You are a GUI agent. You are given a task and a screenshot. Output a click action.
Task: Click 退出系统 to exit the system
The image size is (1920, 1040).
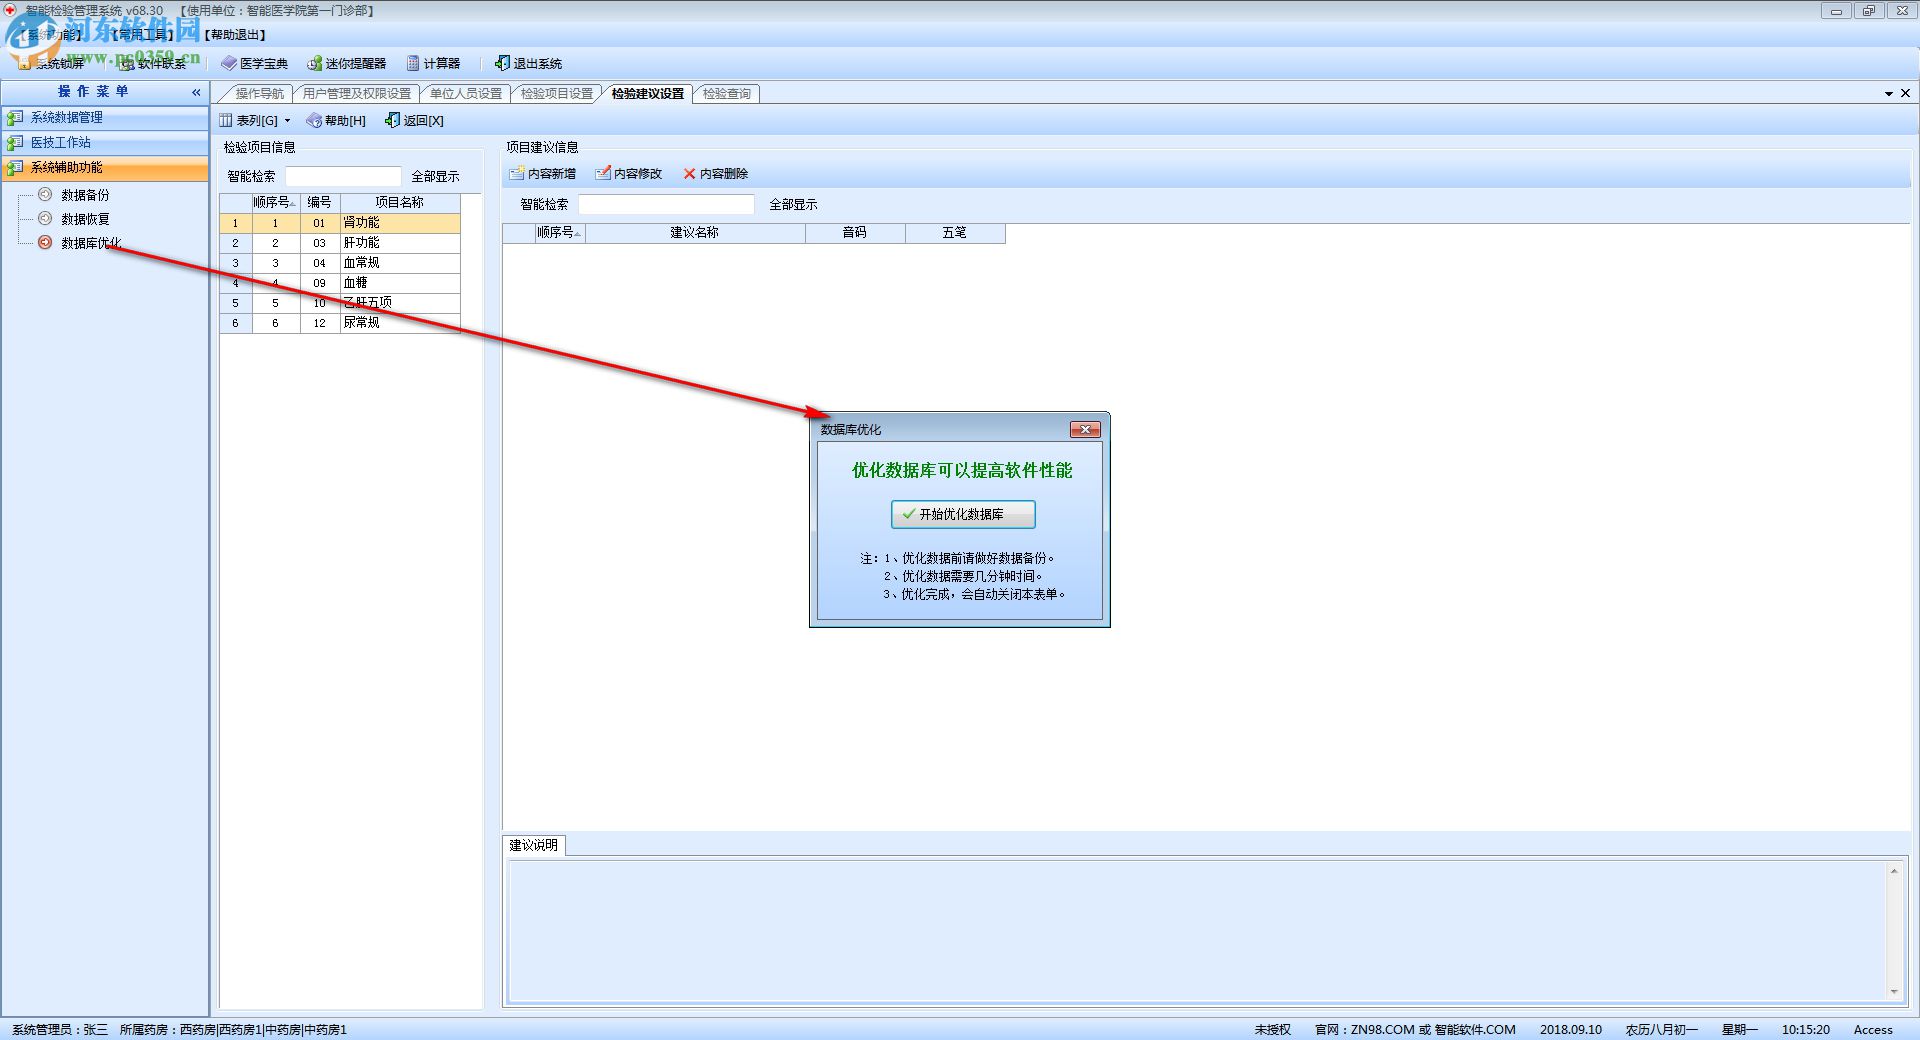click(528, 64)
